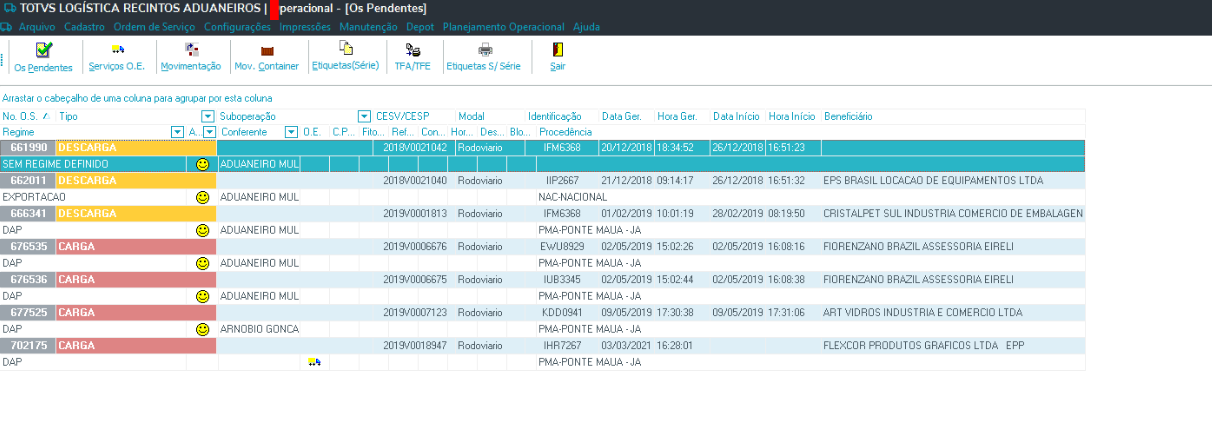Viewport: 1212px width, 434px height.
Task: Click the Sair exit door button
Action: [x=557, y=57]
